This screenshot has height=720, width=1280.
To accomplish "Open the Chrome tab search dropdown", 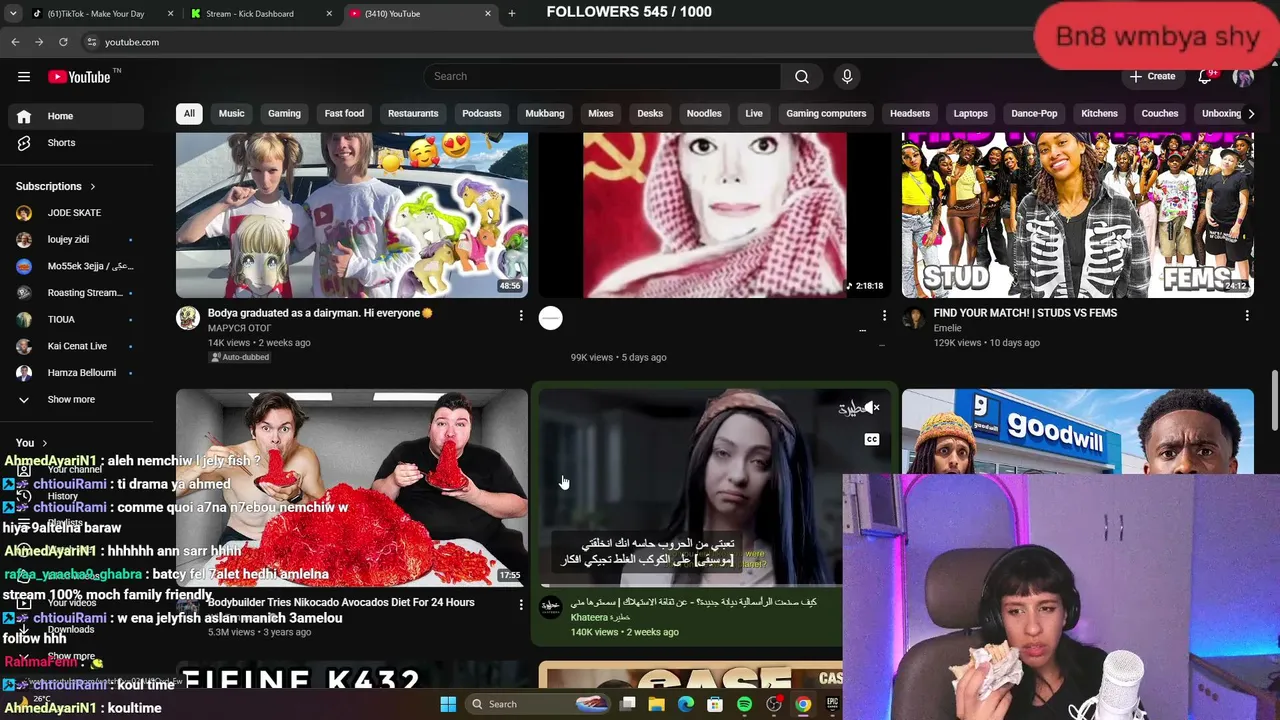I will tap(12, 13).
